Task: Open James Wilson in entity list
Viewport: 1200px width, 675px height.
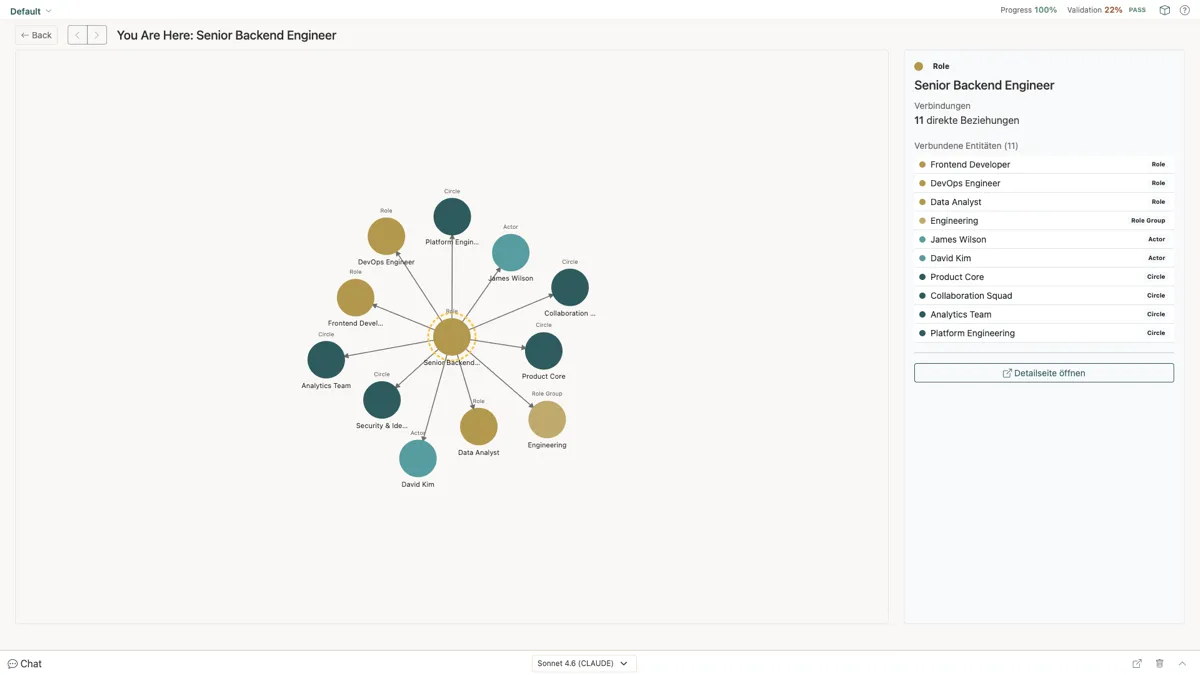Action: [x=1044, y=239]
